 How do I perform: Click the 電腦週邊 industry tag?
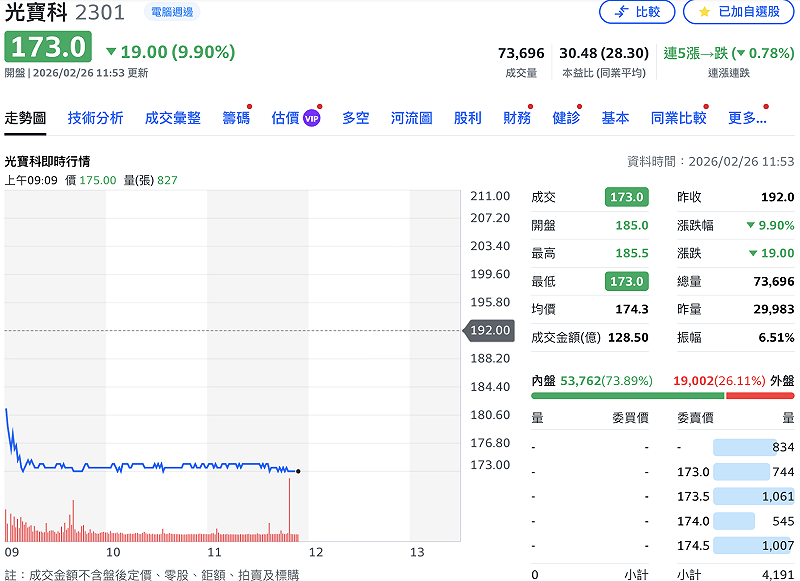(171, 12)
